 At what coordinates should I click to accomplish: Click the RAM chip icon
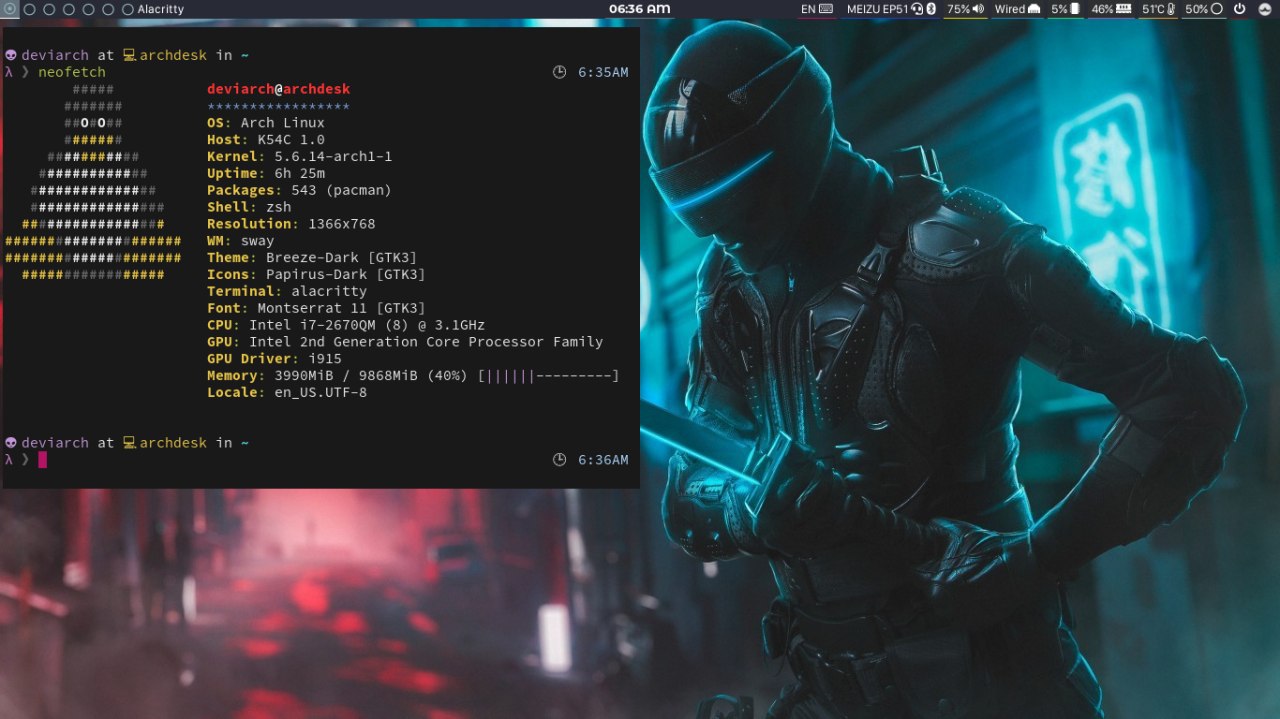(x=1124, y=9)
